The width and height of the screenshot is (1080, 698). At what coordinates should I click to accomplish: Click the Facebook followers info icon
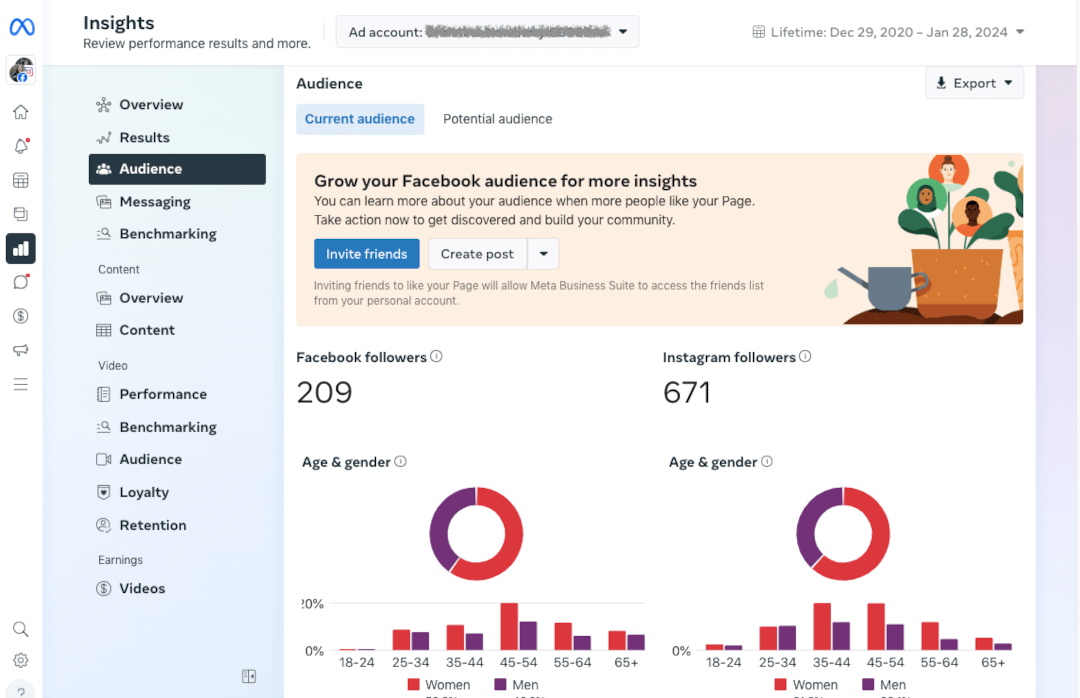[436, 356]
